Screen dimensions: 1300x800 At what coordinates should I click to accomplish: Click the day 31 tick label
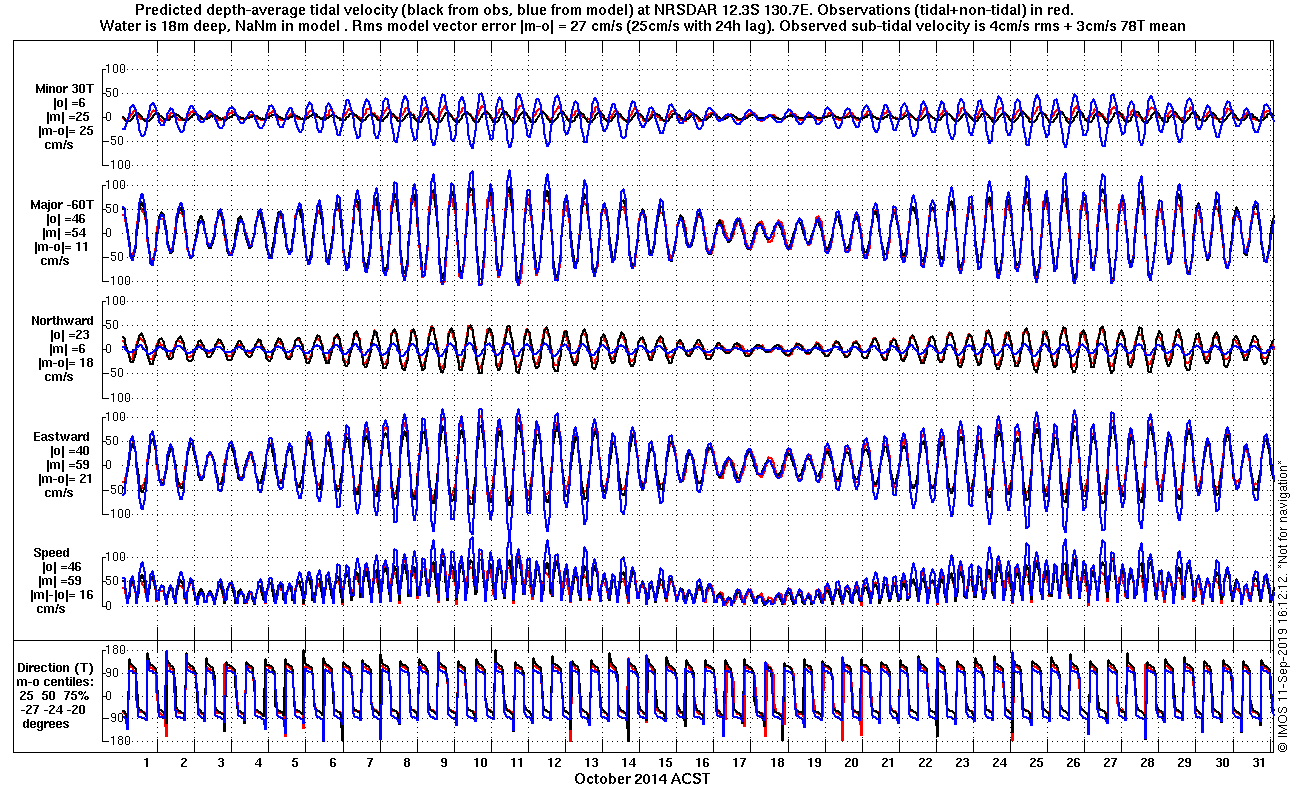(x=1259, y=763)
